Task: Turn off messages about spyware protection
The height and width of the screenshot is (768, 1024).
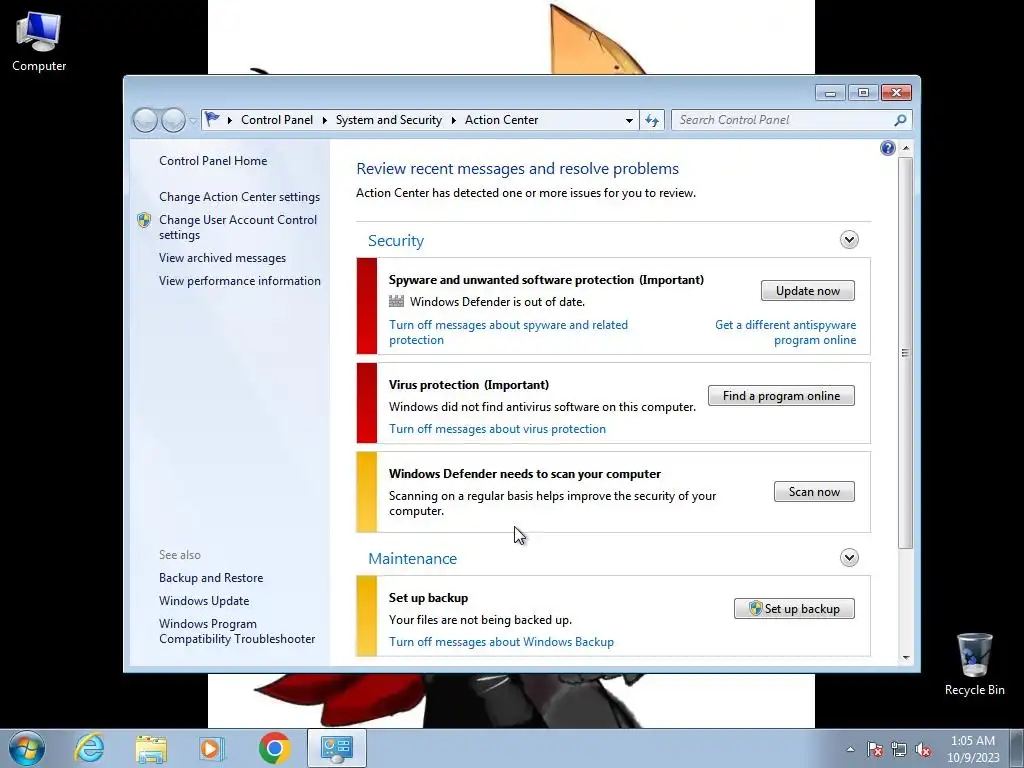Action: 508,332
